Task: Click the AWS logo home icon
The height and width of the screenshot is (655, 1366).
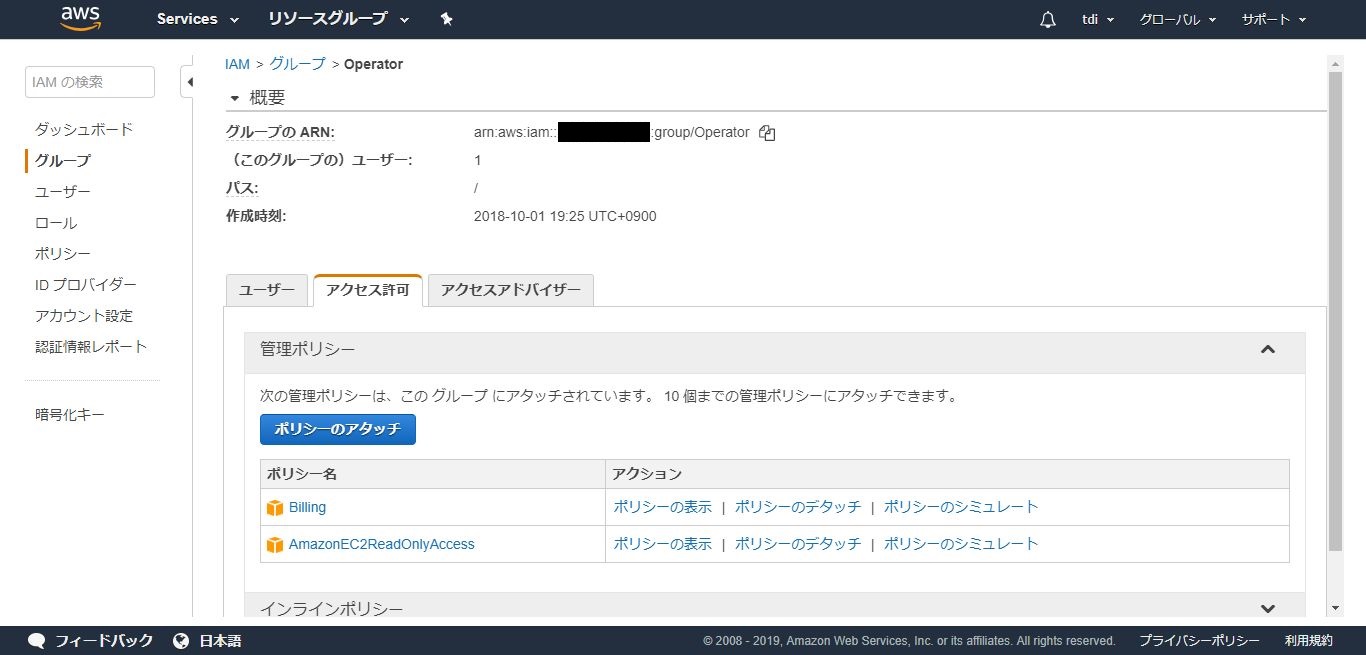Action: click(81, 19)
